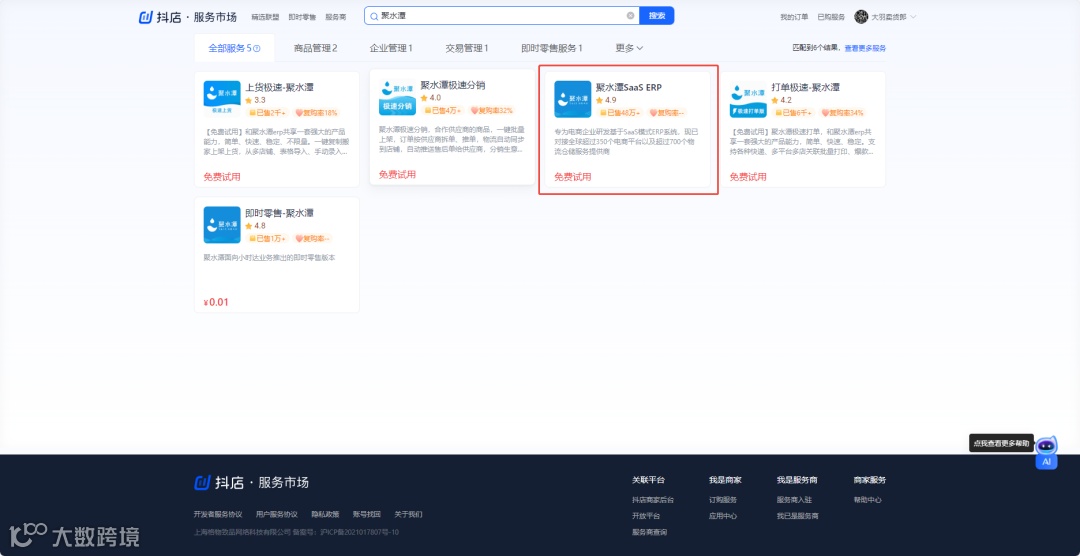Open the 即时零售-聚水潭 app icon
1080x556 pixels.
tap(222, 225)
